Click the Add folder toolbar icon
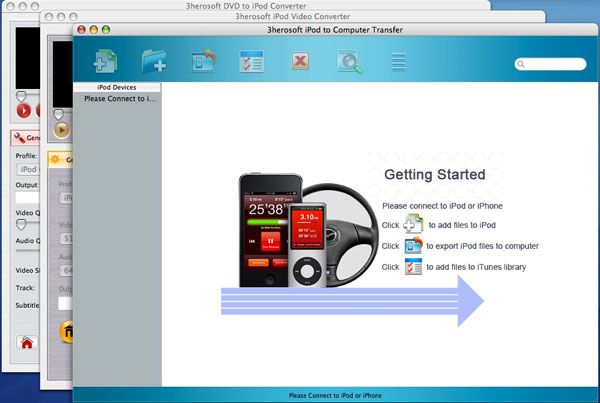Screen dimensions: 600x403 point(154,61)
